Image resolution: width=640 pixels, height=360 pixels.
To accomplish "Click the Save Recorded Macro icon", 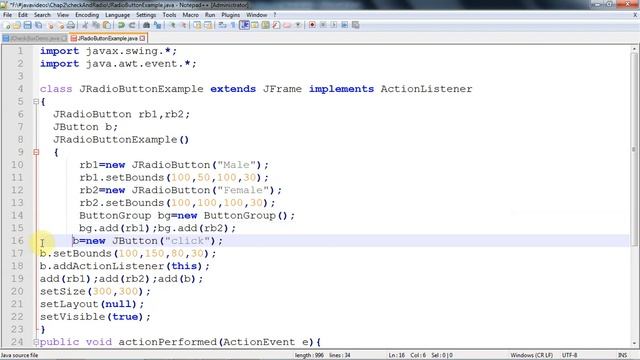I will (356, 25).
